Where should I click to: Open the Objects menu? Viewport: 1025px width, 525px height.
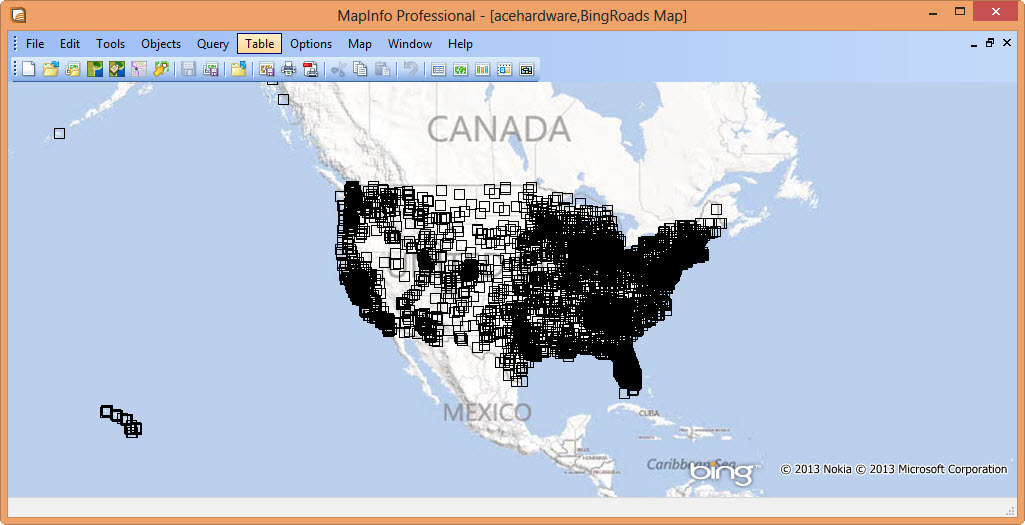coord(161,44)
